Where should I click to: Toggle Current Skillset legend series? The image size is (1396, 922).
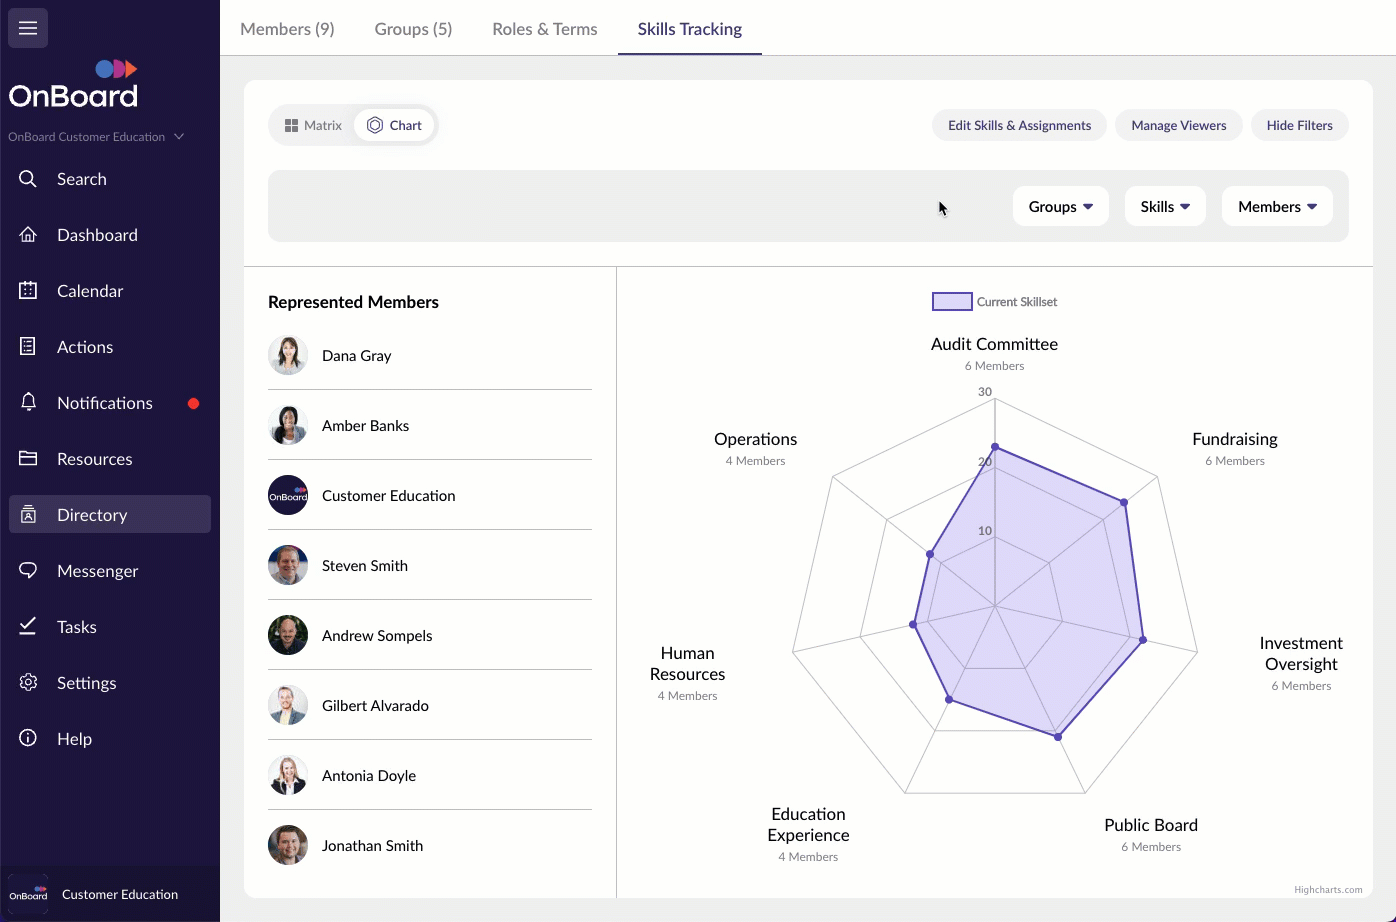(x=994, y=302)
